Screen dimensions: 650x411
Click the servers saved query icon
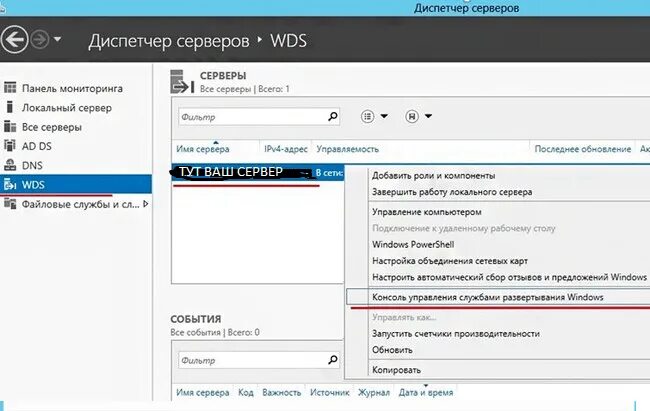point(412,117)
